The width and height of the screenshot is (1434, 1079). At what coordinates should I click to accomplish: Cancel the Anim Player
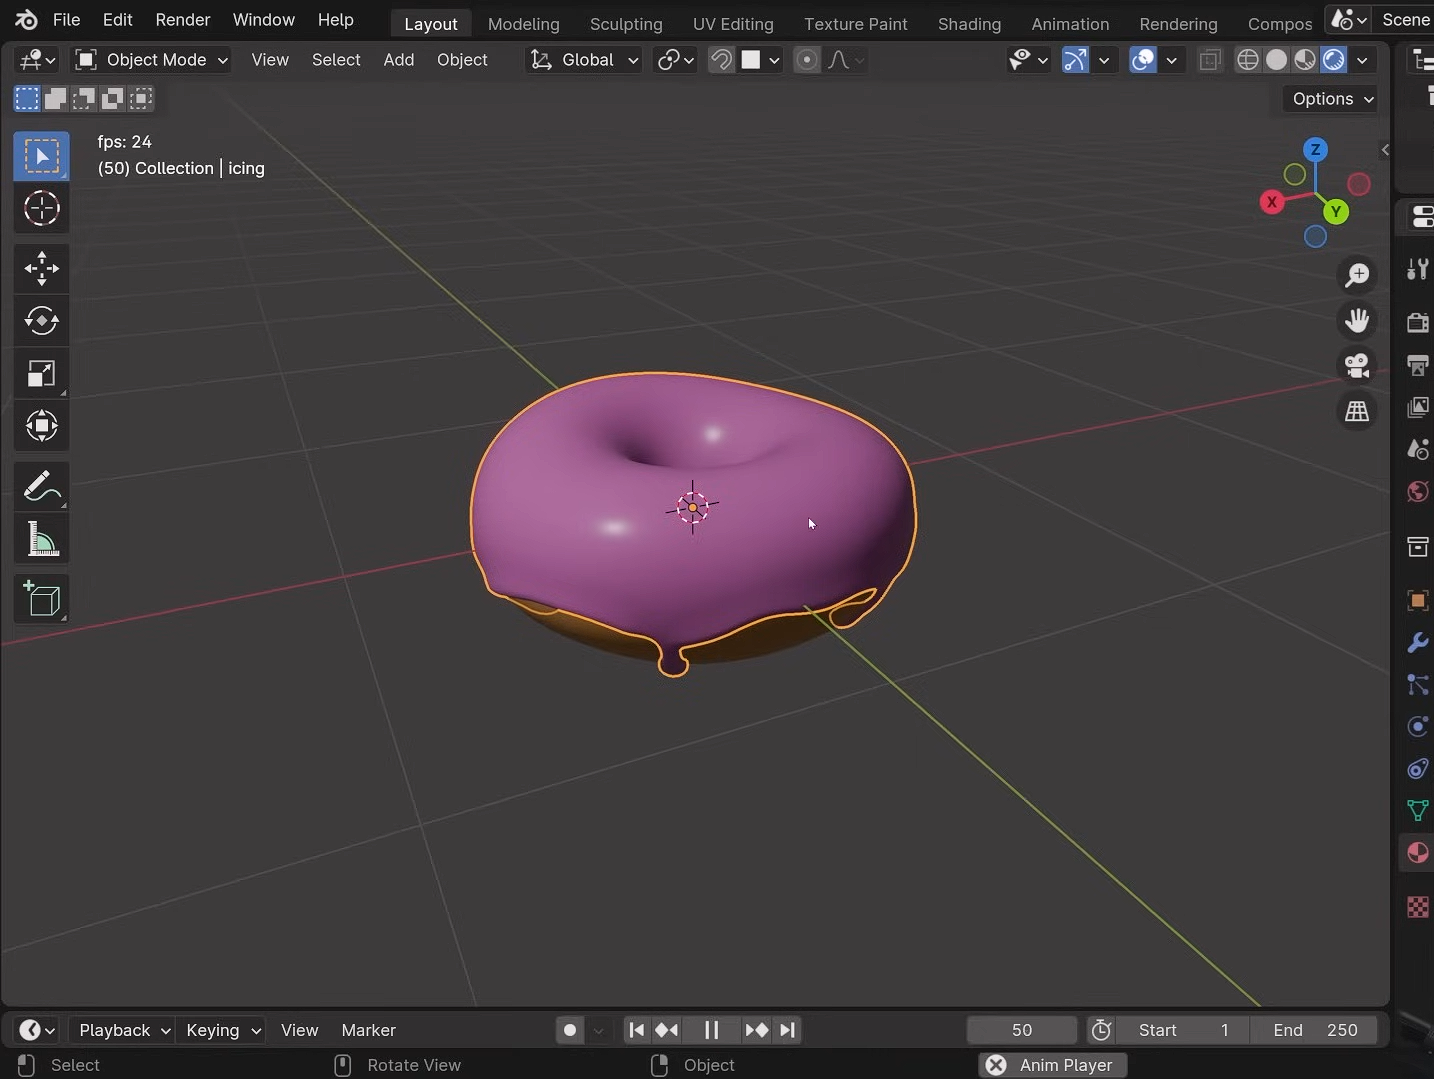(996, 1065)
